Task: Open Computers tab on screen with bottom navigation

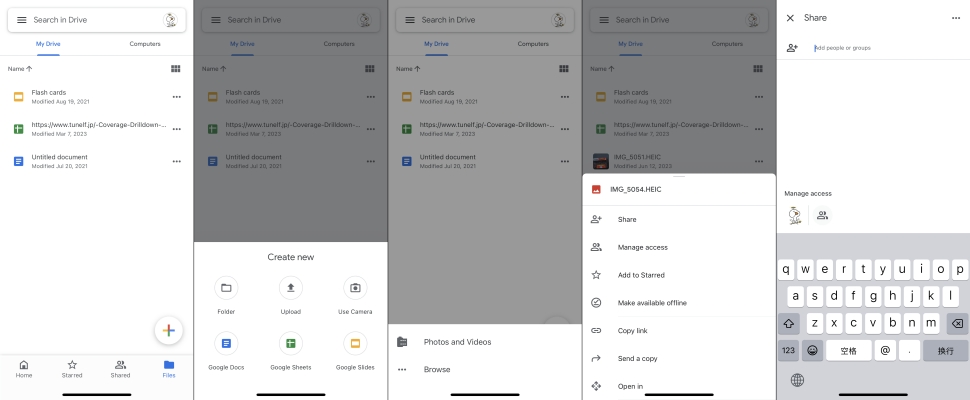Action: (x=145, y=44)
